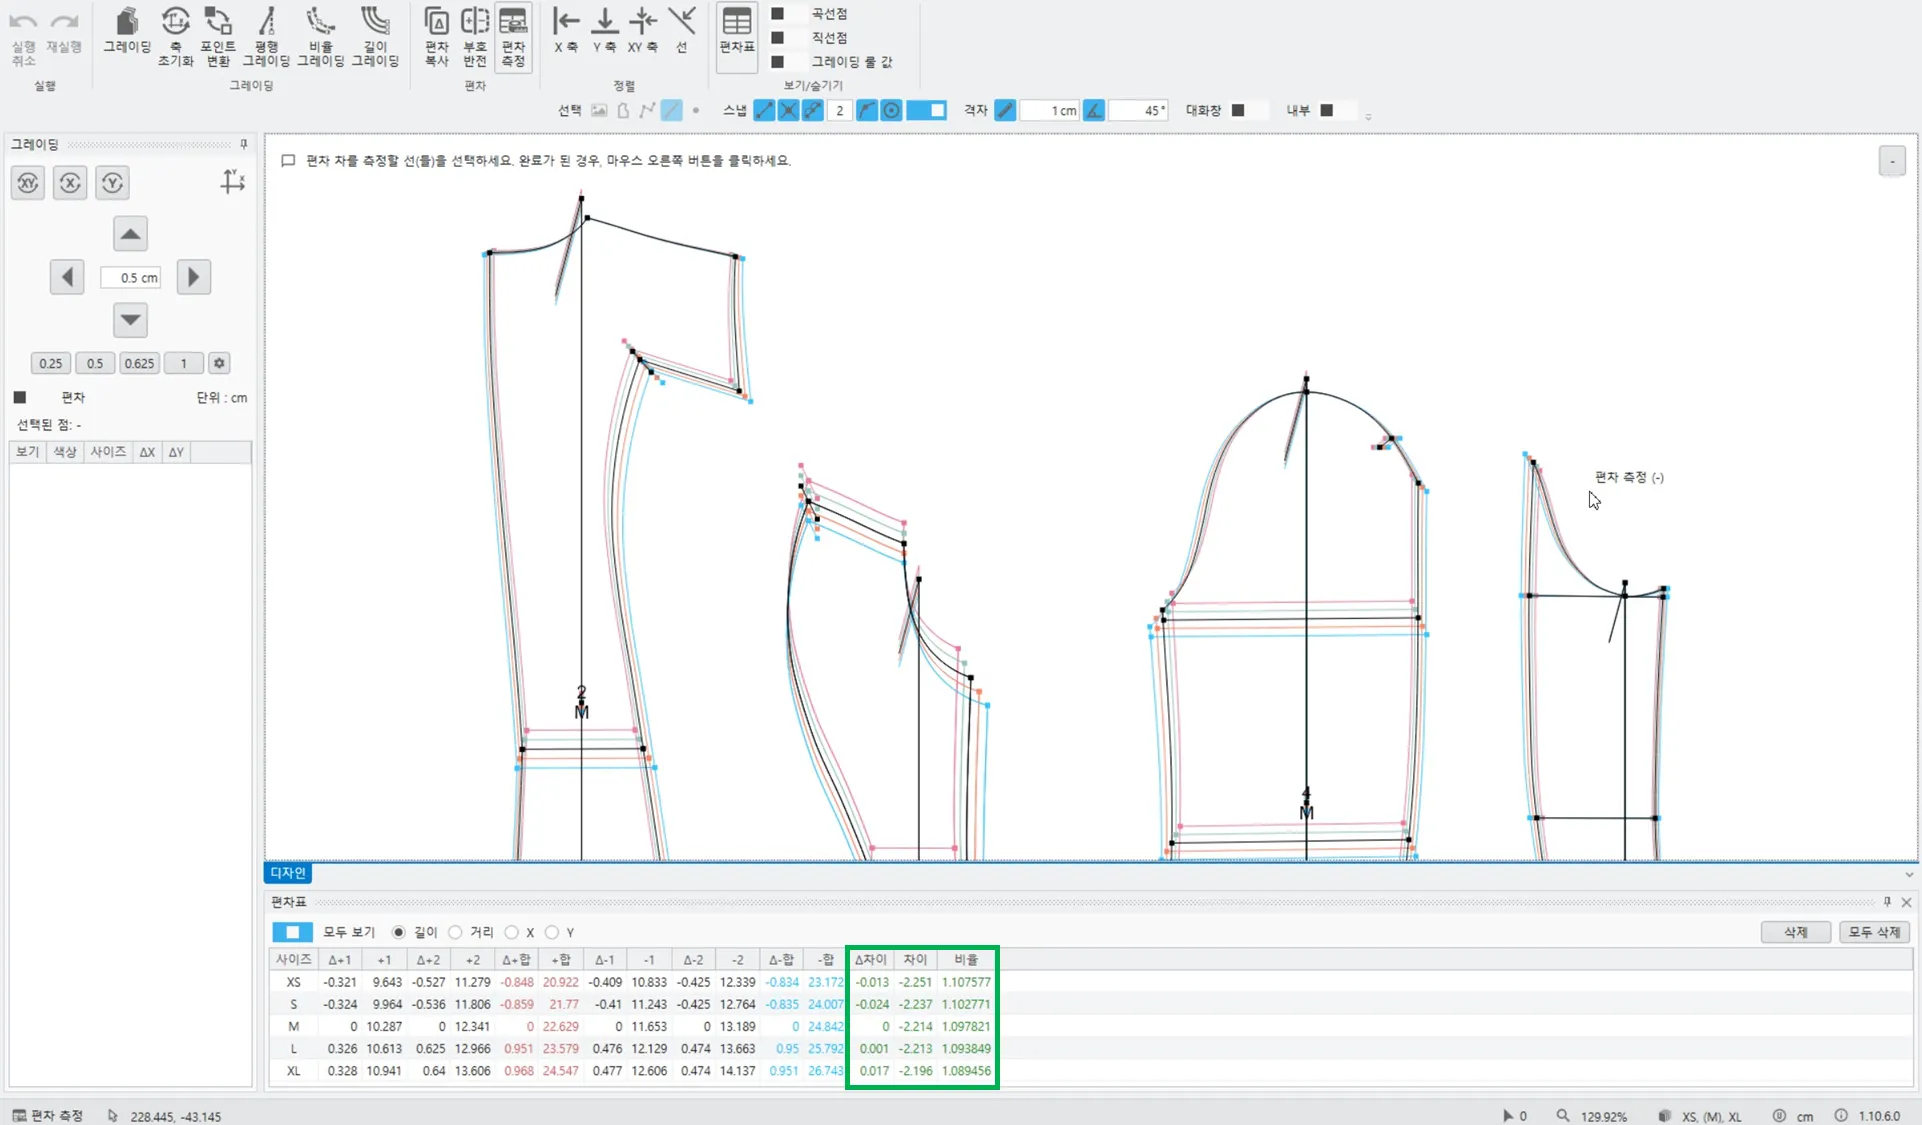Image resolution: width=1922 pixels, height=1125 pixels.
Task: Select the 거리 radio button
Action: (456, 932)
